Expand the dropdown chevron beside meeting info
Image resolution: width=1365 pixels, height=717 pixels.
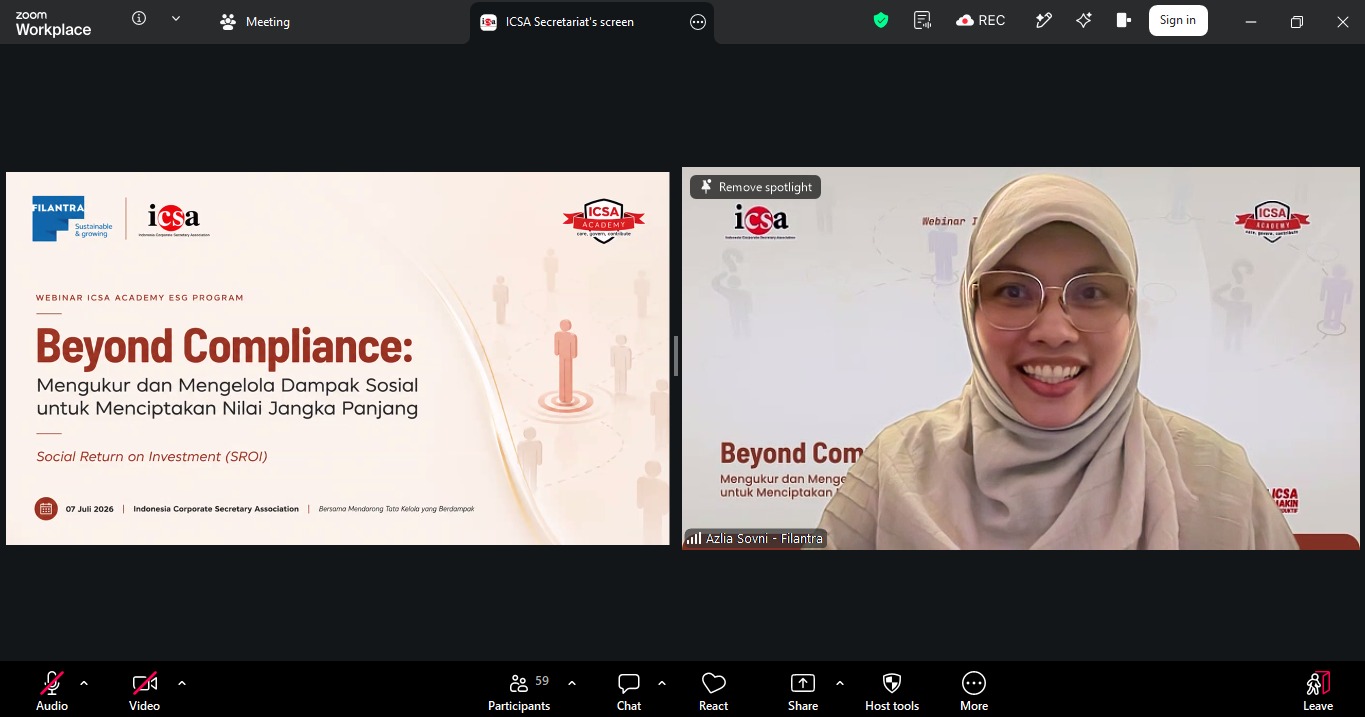(x=176, y=19)
